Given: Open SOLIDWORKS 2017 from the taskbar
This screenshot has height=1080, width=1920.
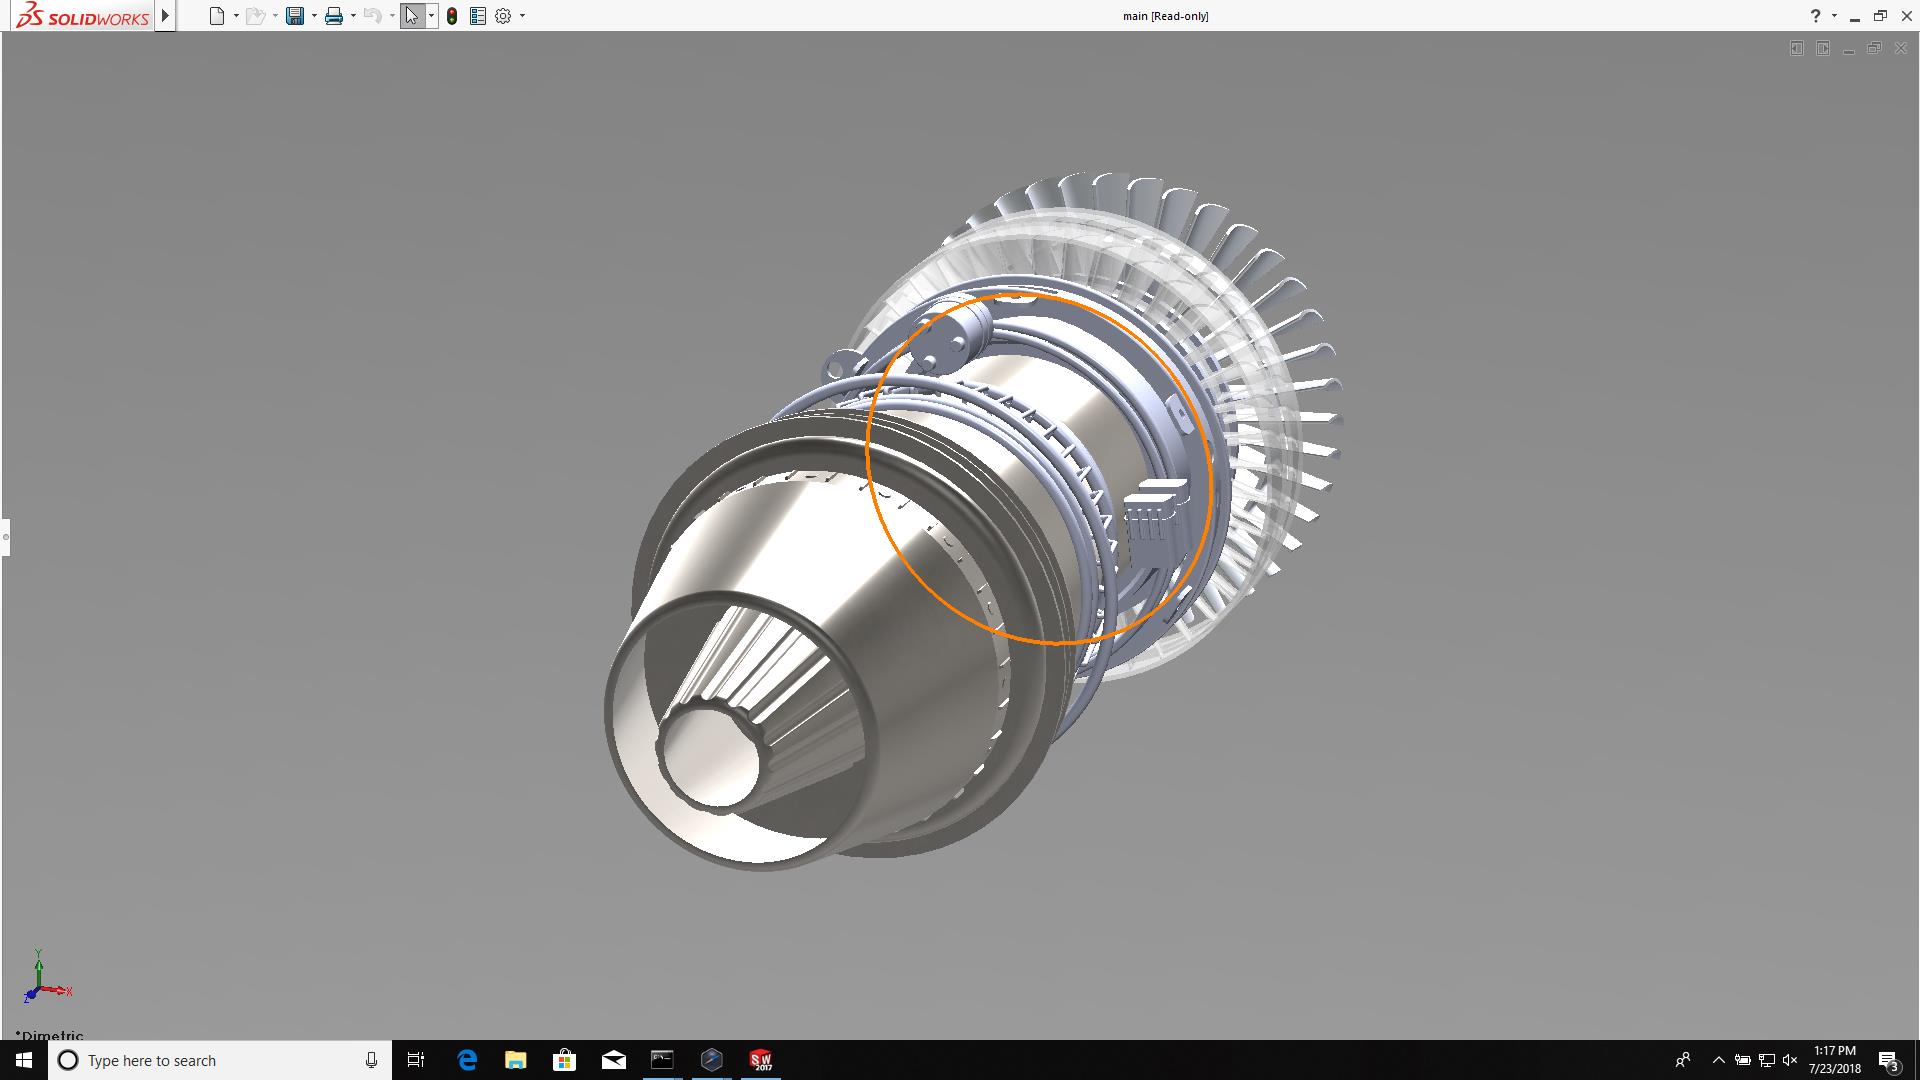Looking at the screenshot, I should (x=761, y=1060).
